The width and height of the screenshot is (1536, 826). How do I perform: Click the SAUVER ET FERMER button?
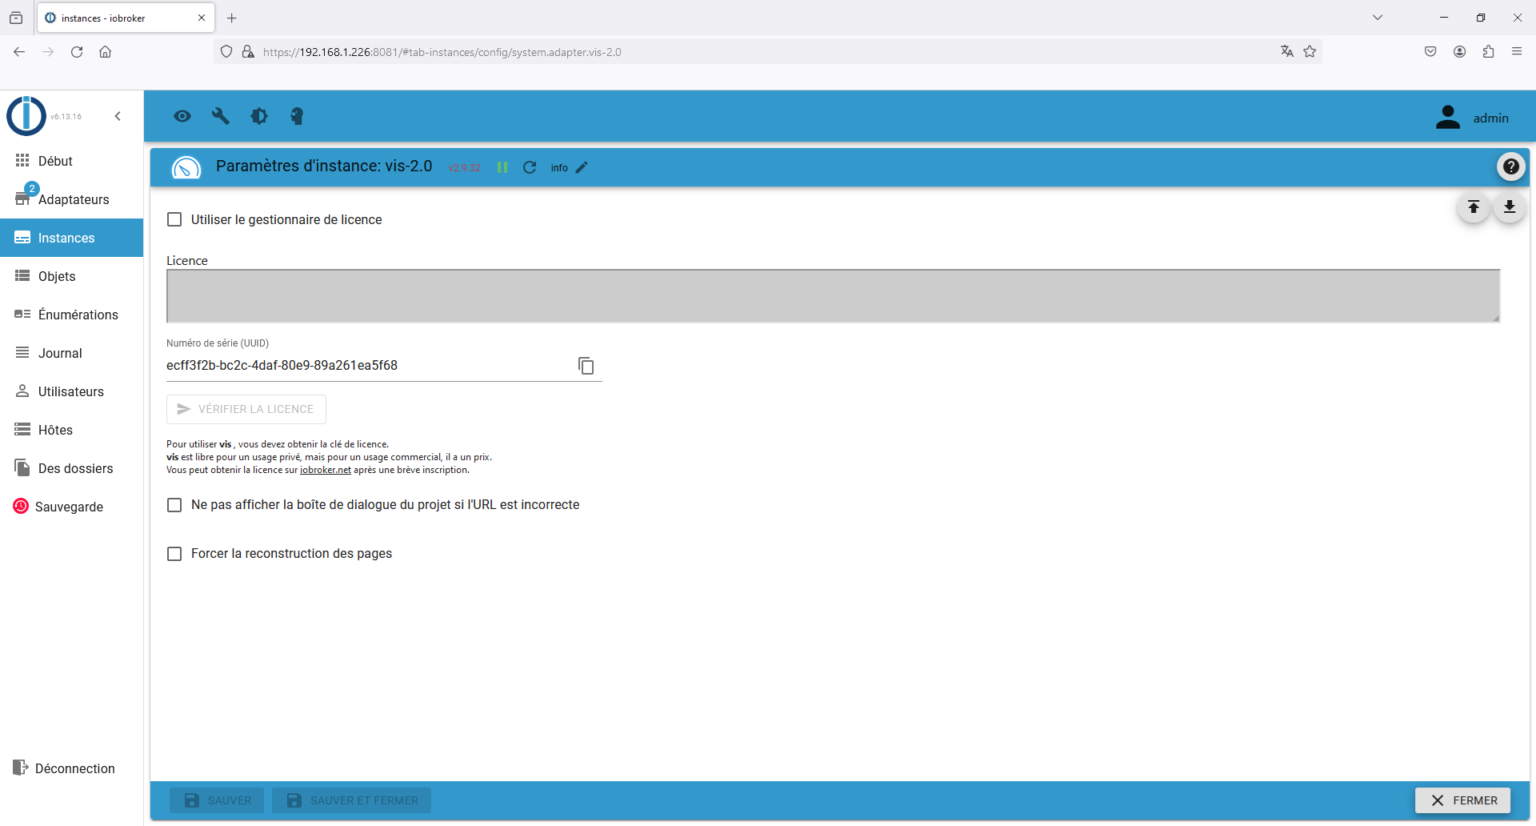(x=351, y=800)
